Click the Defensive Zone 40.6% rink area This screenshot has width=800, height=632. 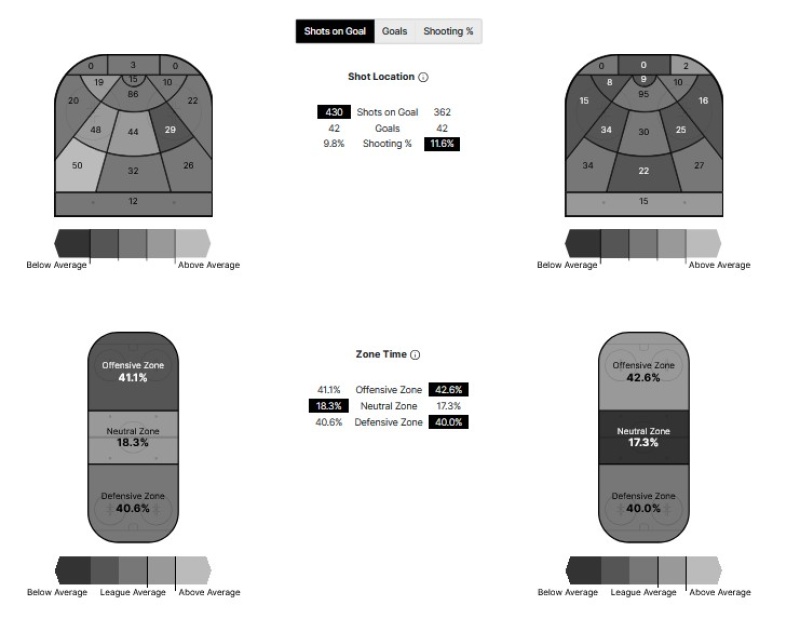pyautogui.click(x=133, y=502)
